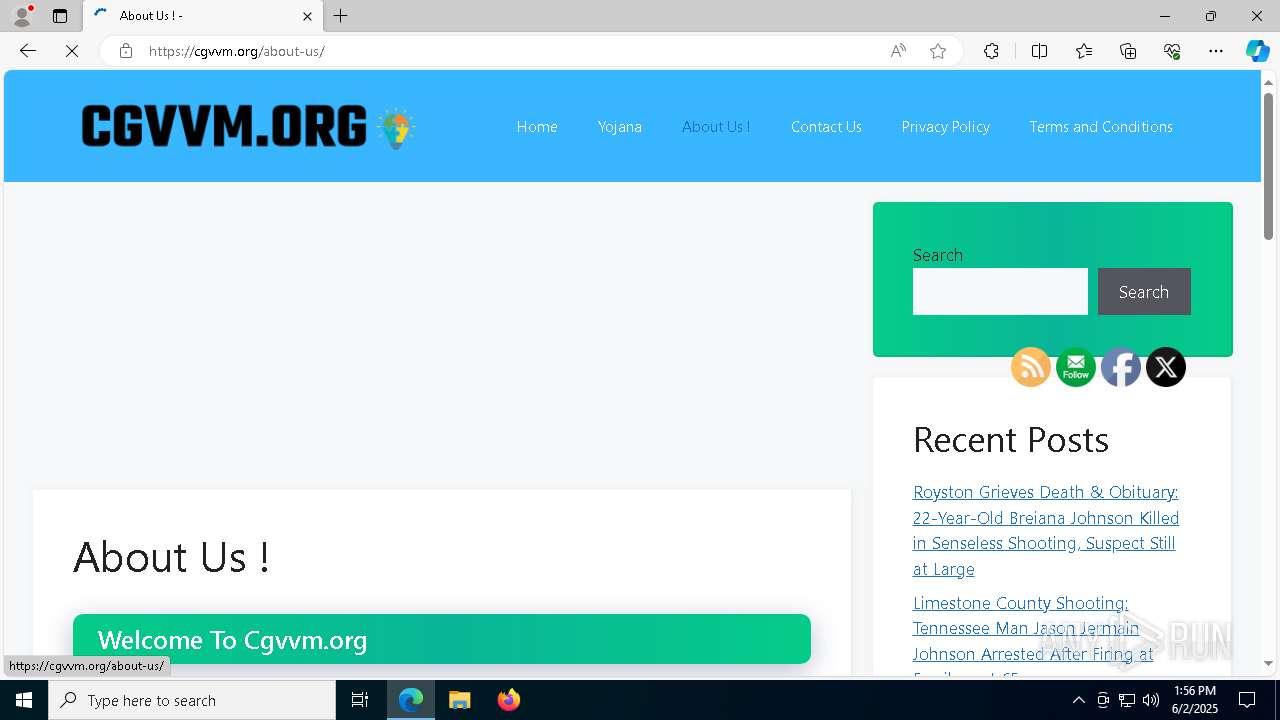Viewport: 1280px width, 720px height.
Task: Open taskbar clock and date
Action: [x=1196, y=700]
